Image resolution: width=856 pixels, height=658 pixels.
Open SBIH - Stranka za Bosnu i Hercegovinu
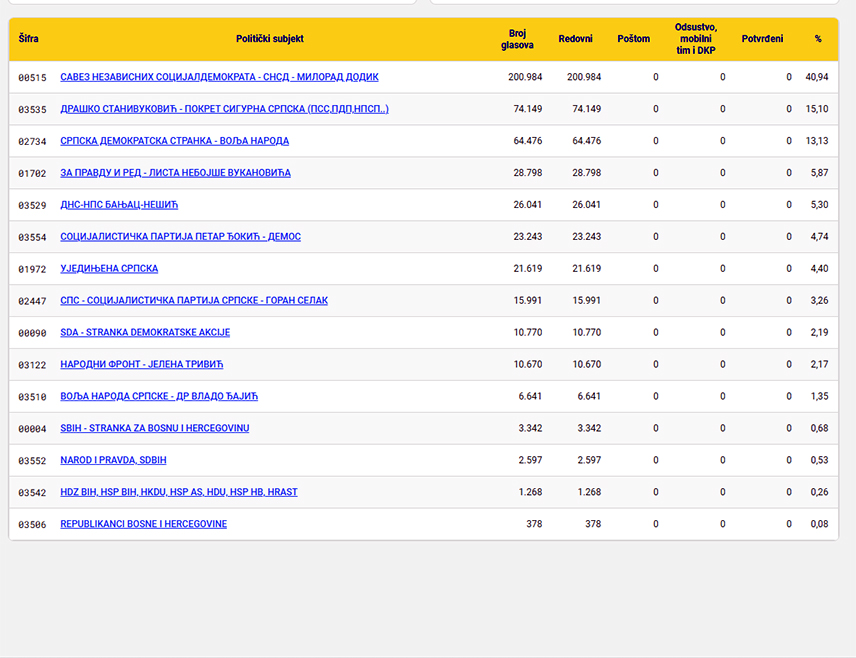[x=154, y=428]
